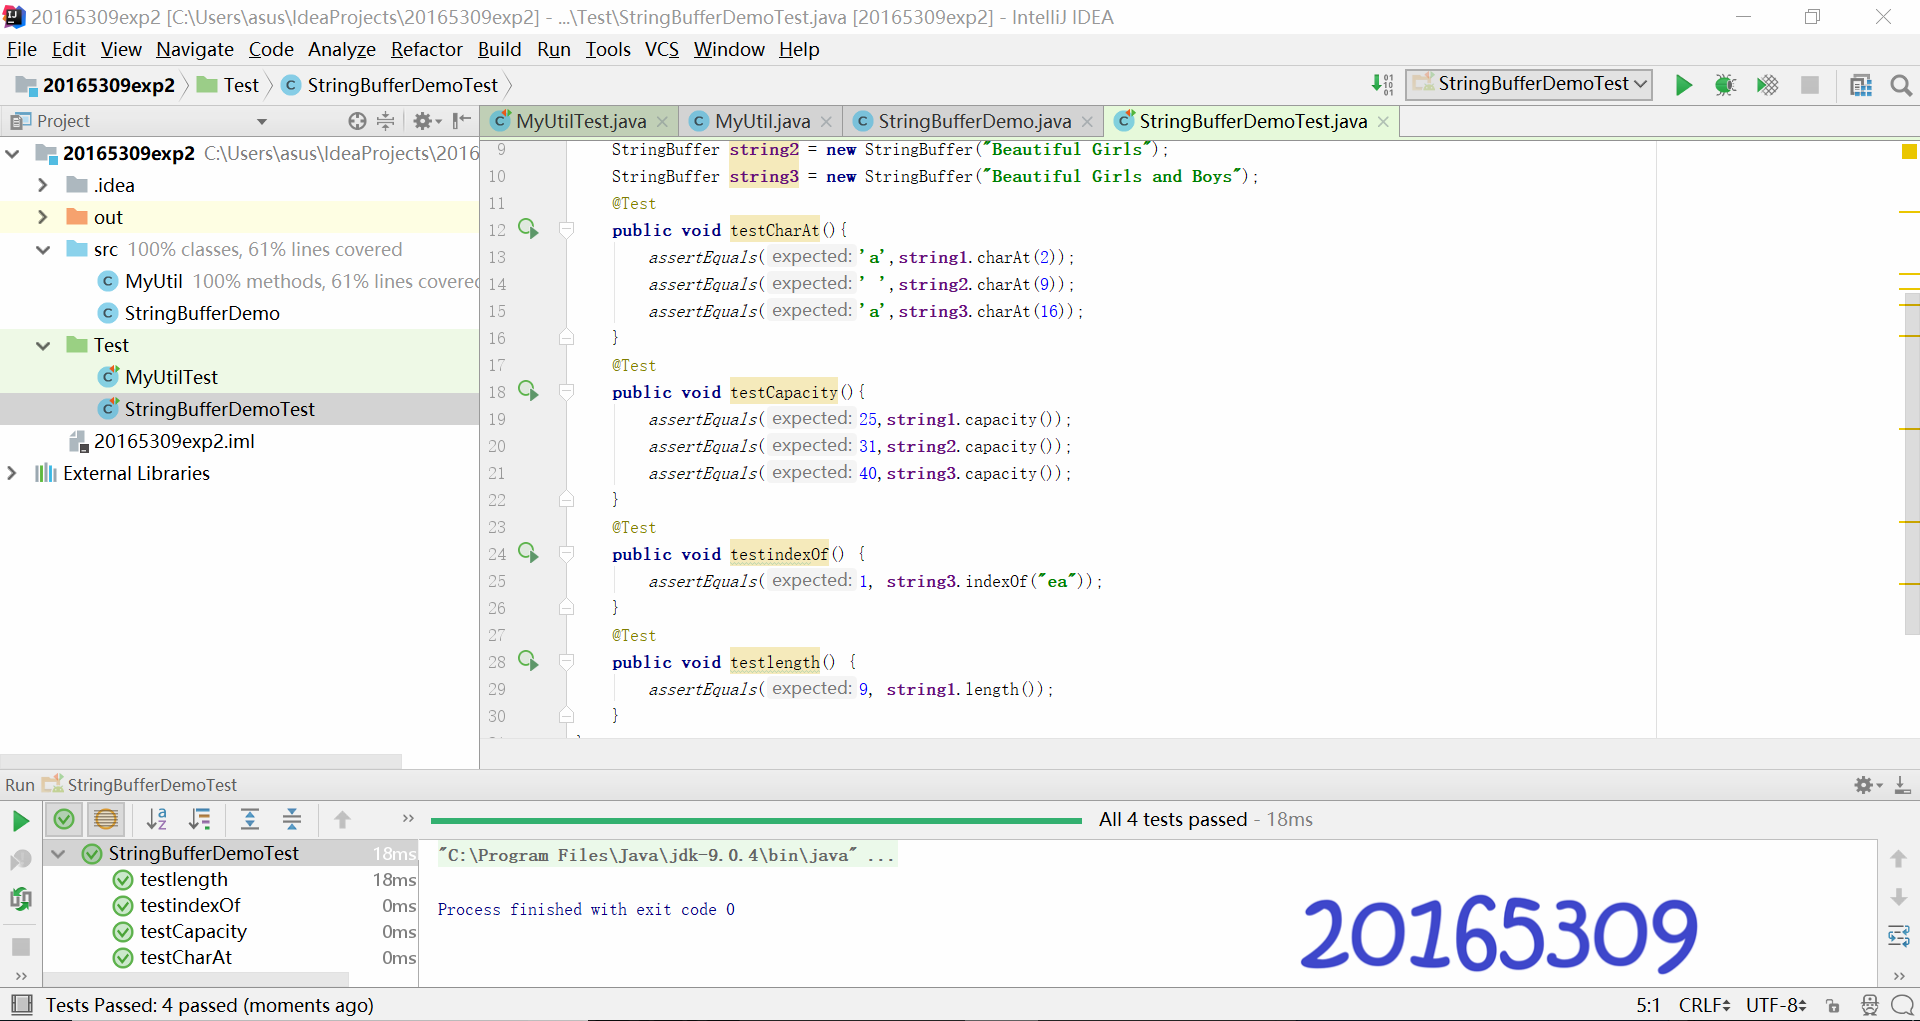This screenshot has width=1920, height=1021.
Task: Expand External Libraries node
Action: (13, 473)
